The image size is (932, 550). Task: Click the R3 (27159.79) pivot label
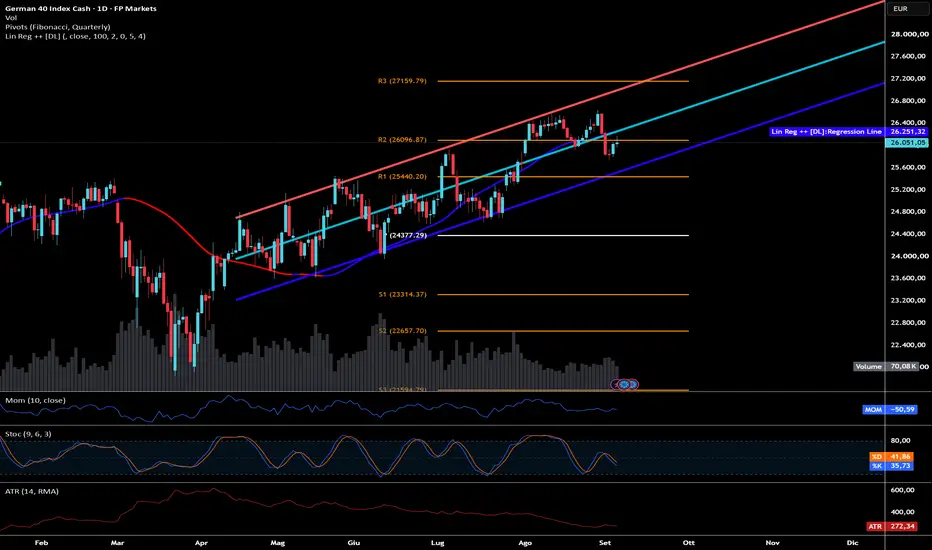coord(402,81)
